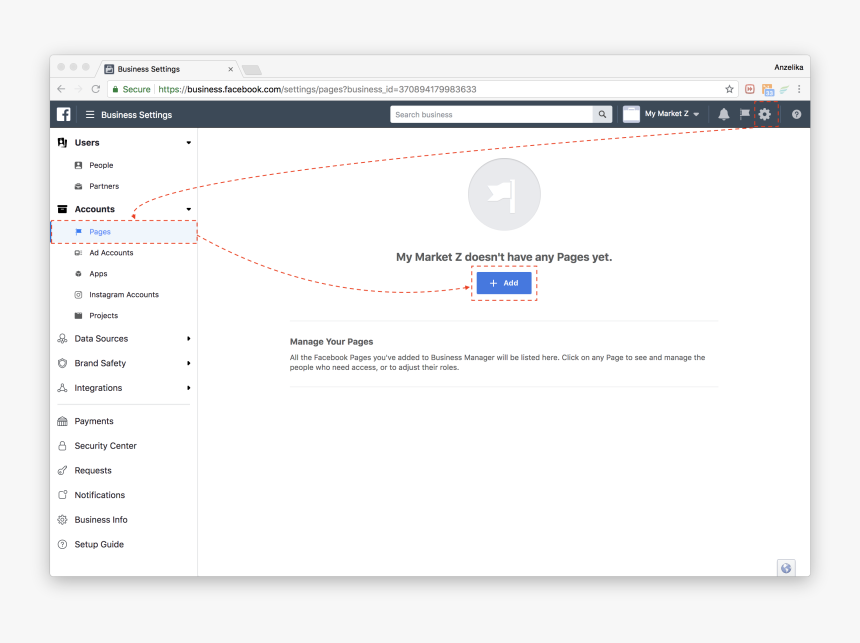Image resolution: width=860 pixels, height=643 pixels.
Task: Open the hamburger menu beside Business Settings
Action: click(x=90, y=115)
